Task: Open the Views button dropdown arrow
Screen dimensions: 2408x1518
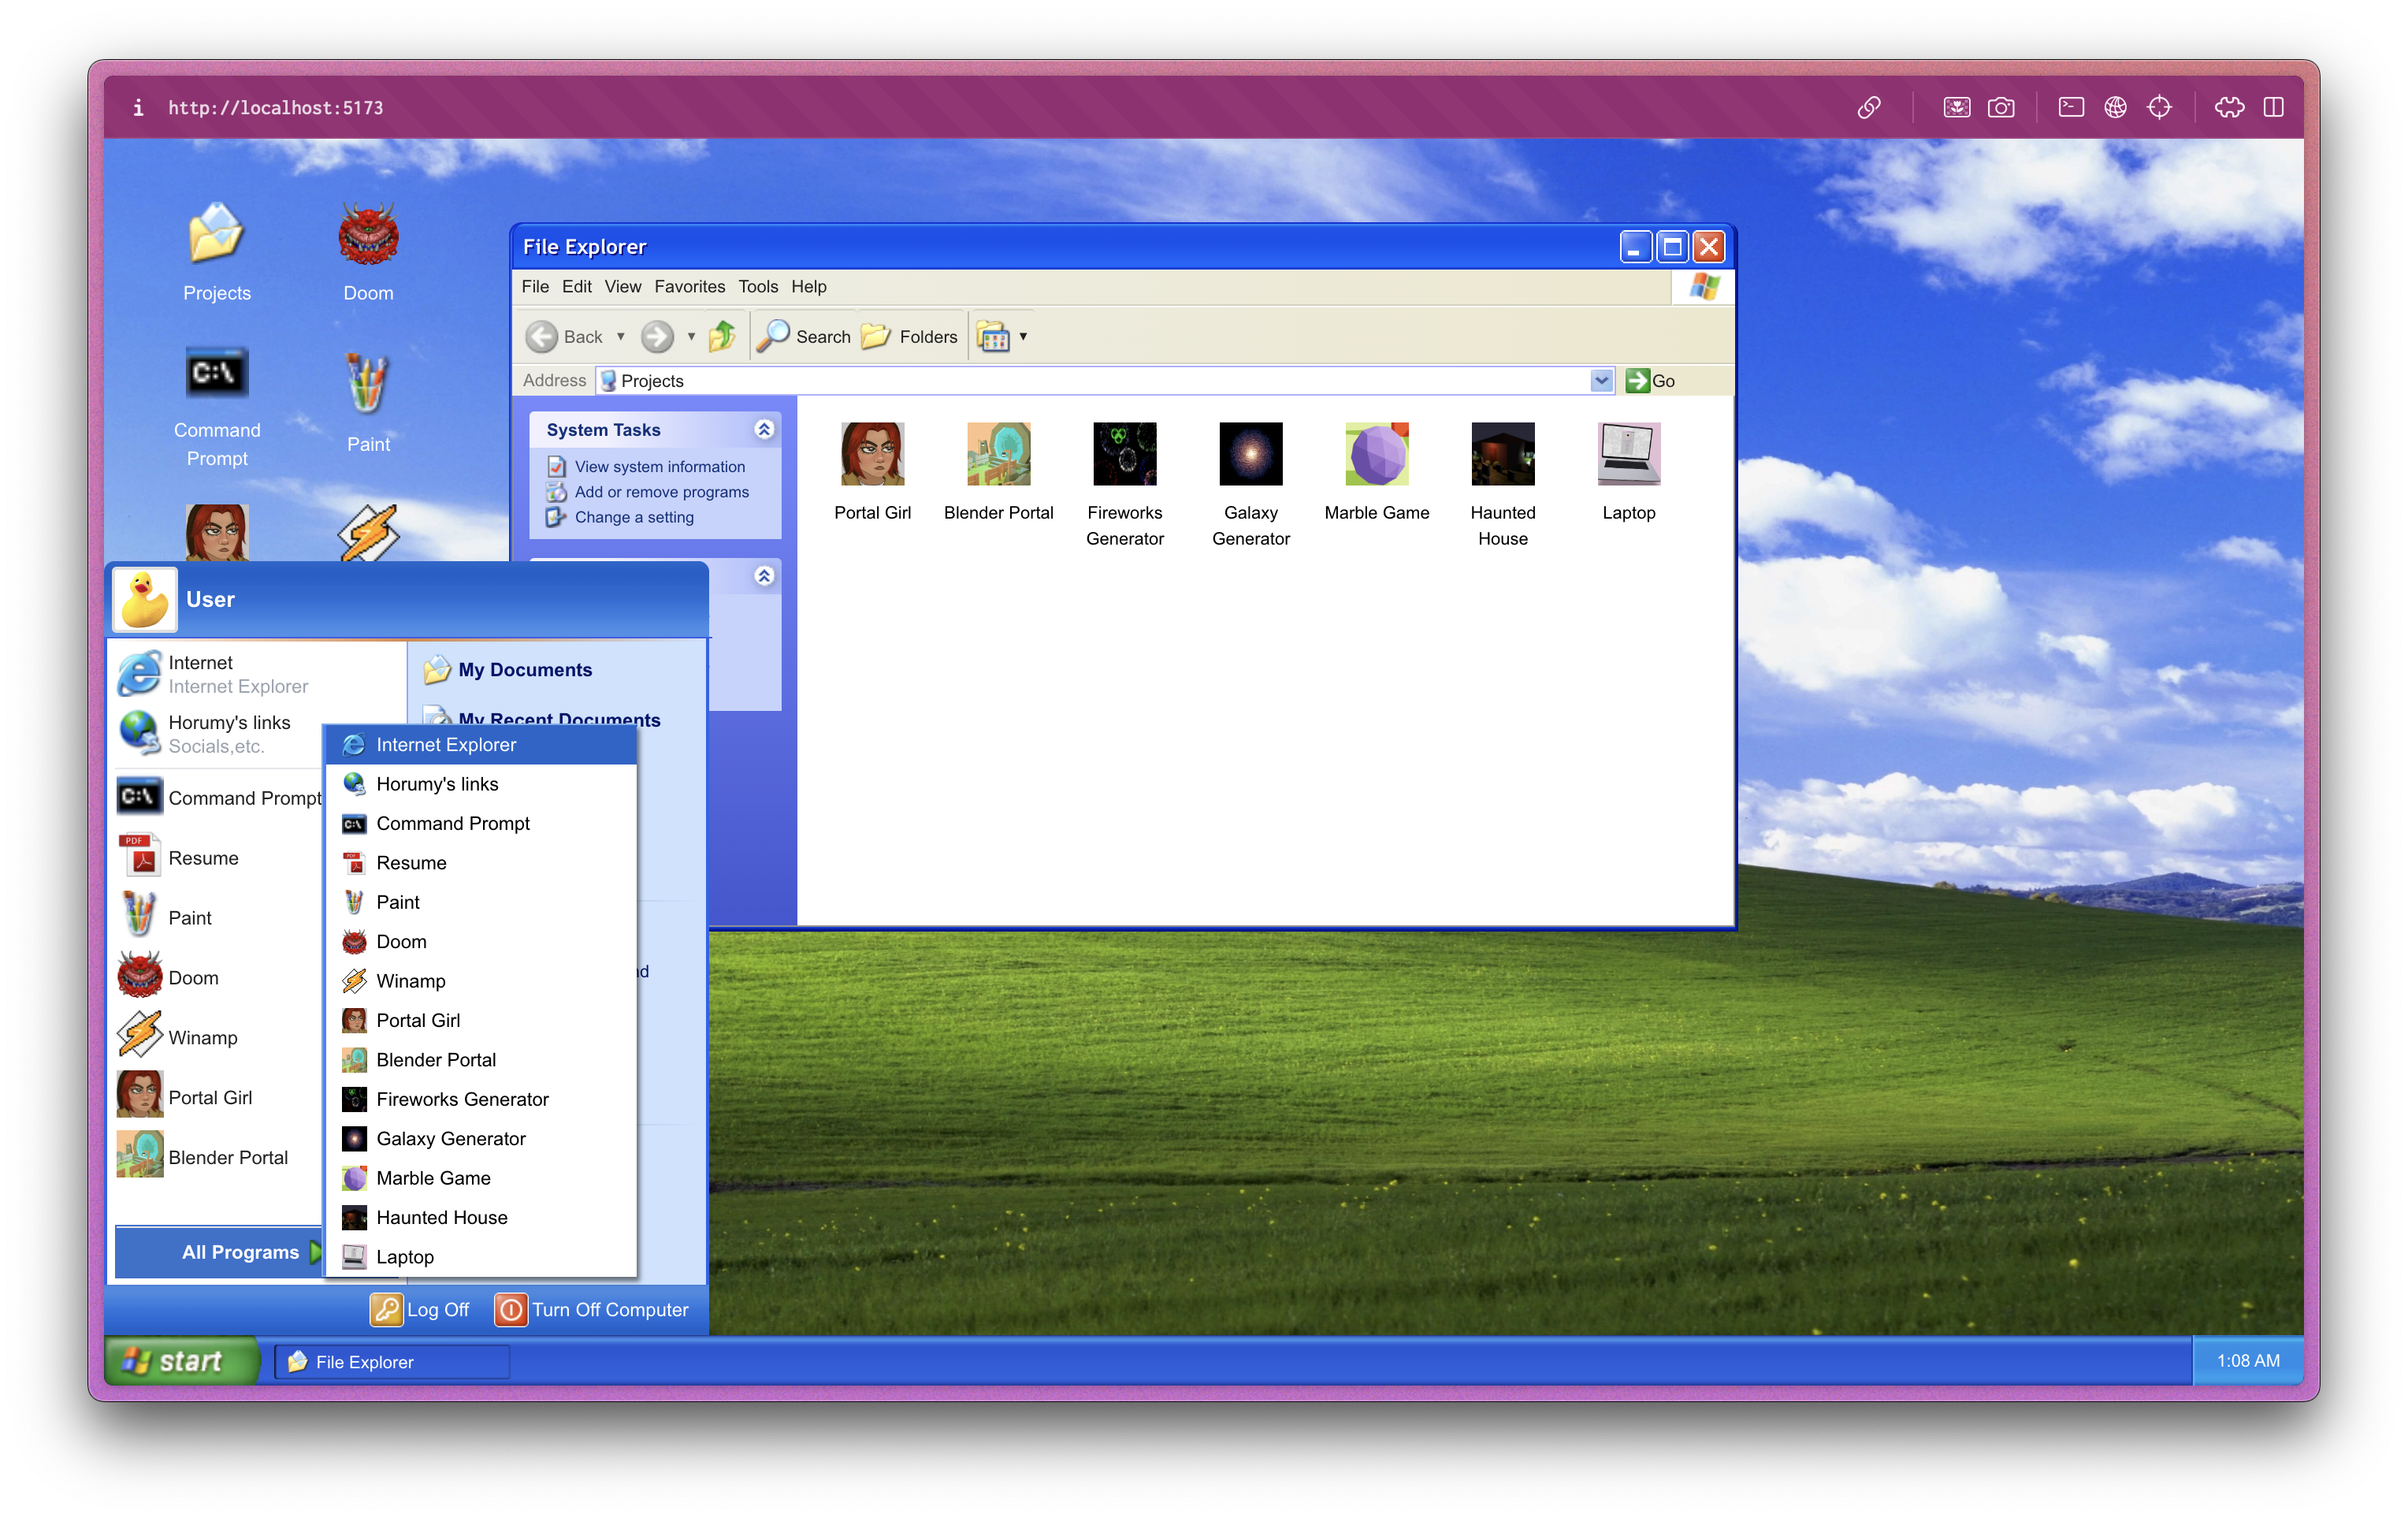Action: click(x=1023, y=336)
